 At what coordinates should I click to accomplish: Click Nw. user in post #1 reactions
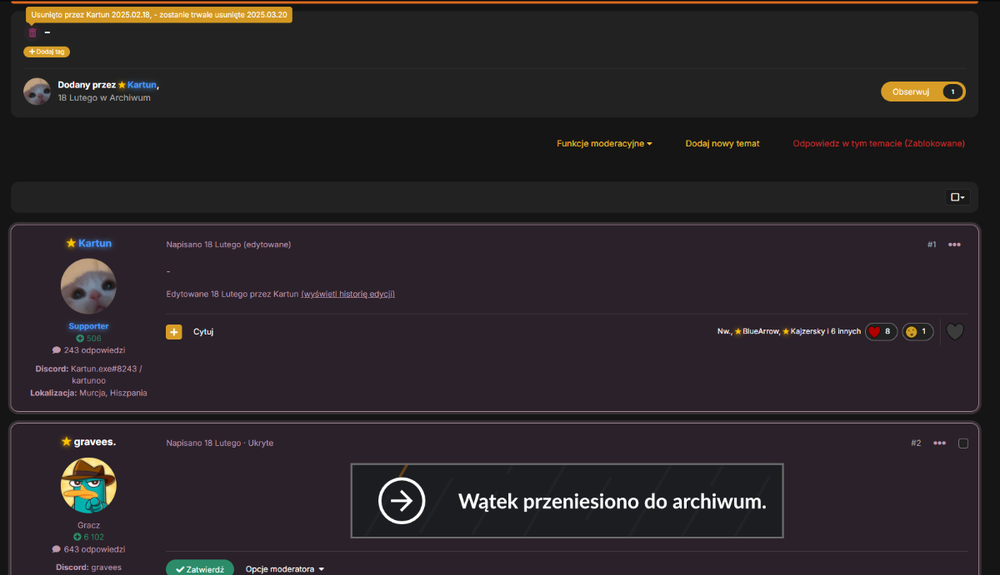(x=724, y=331)
